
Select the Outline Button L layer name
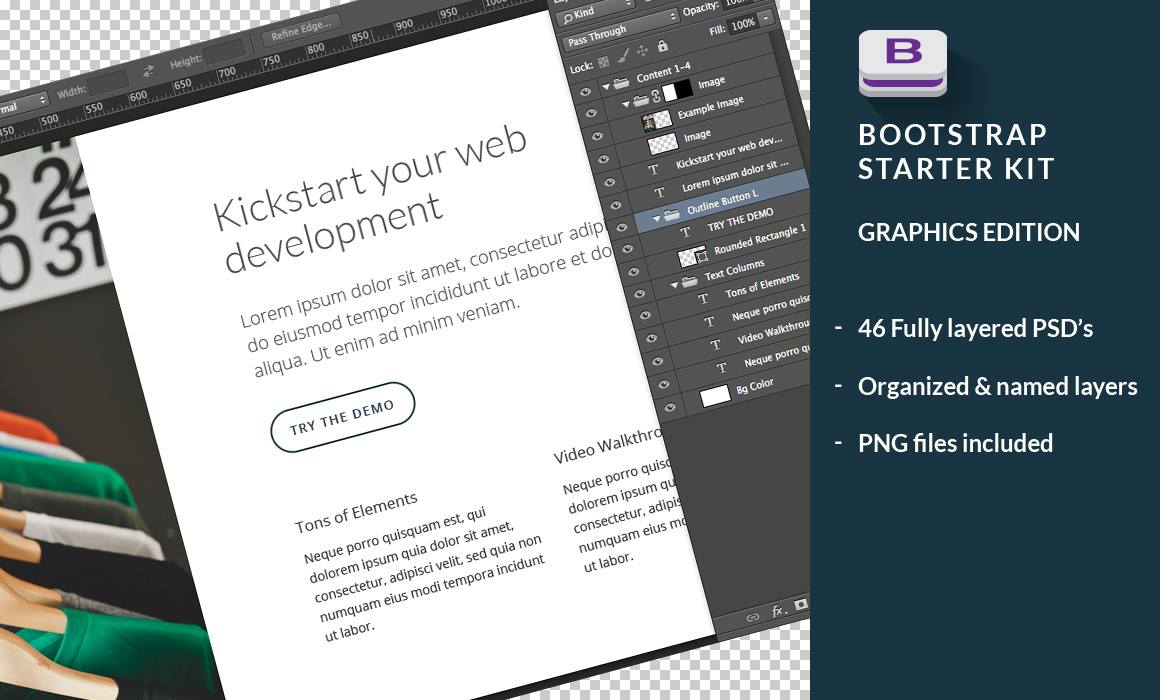pos(723,202)
